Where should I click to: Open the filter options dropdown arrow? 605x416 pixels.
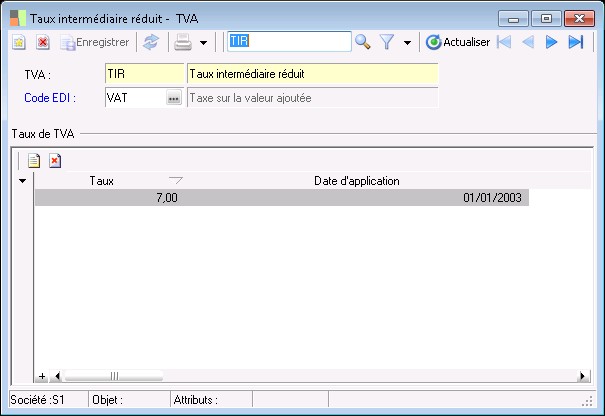(x=407, y=42)
